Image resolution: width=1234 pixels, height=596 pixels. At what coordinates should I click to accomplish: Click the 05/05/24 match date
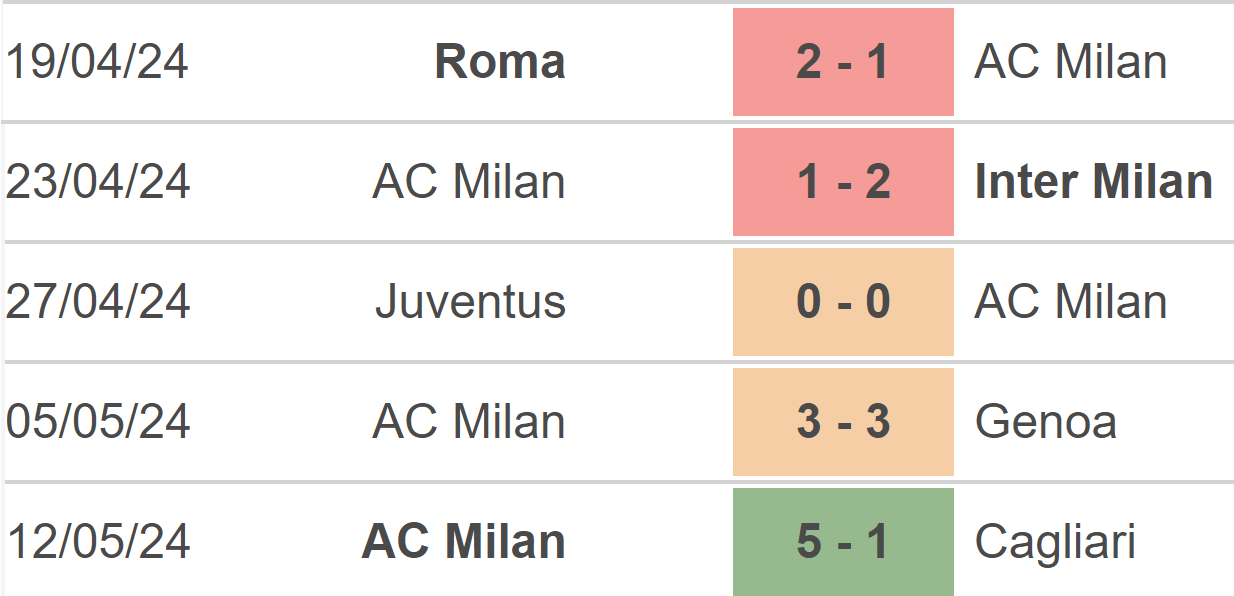point(97,422)
